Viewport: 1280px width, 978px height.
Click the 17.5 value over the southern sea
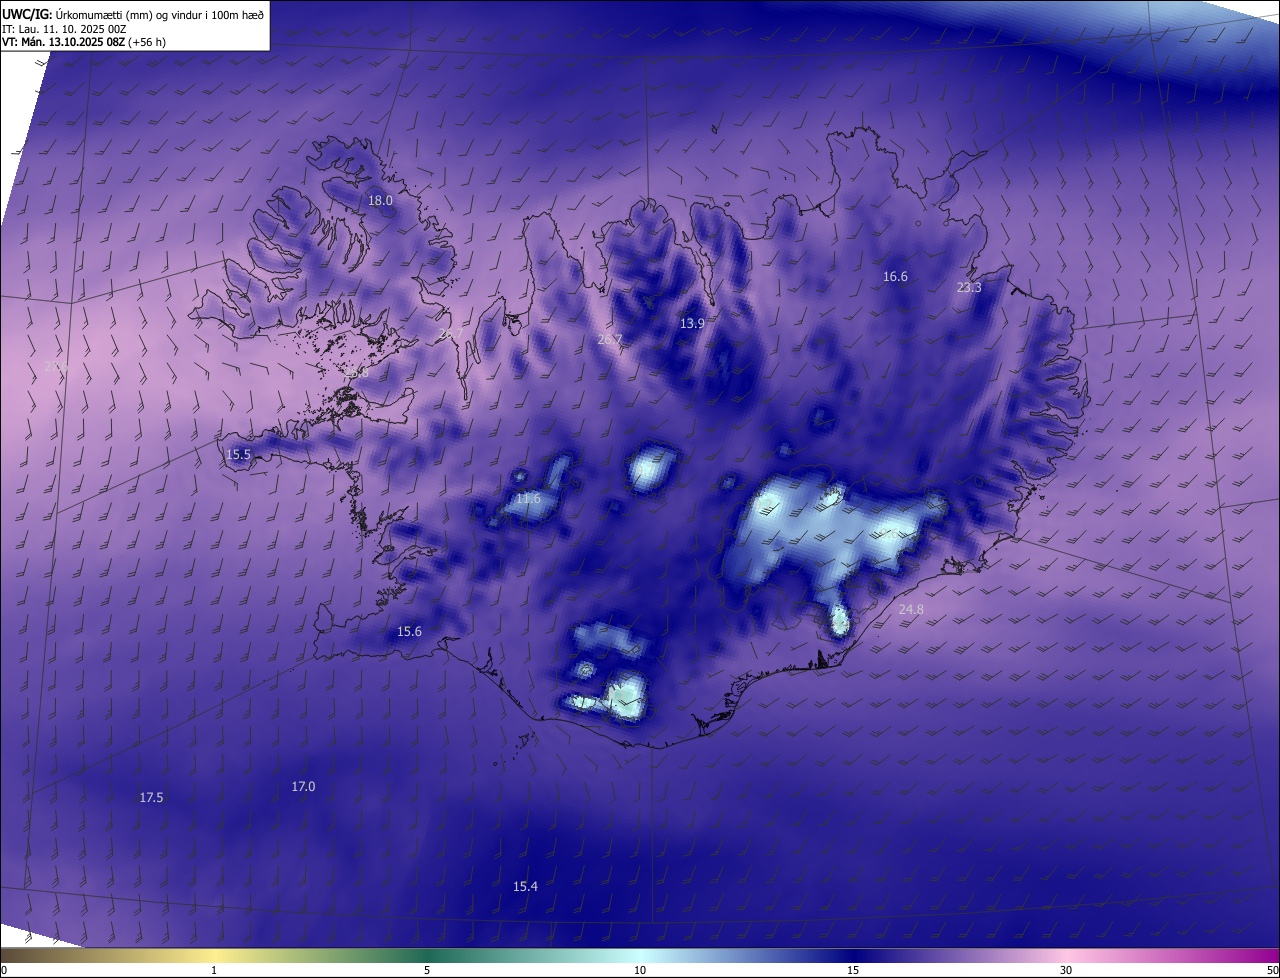[151, 798]
